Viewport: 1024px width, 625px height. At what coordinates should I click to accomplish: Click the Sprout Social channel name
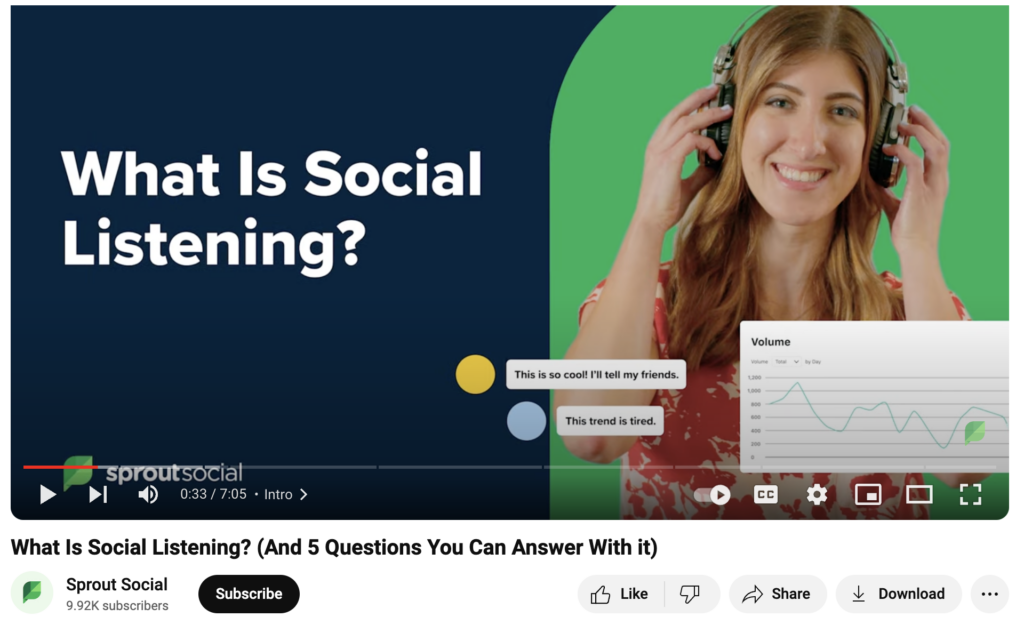click(x=117, y=585)
